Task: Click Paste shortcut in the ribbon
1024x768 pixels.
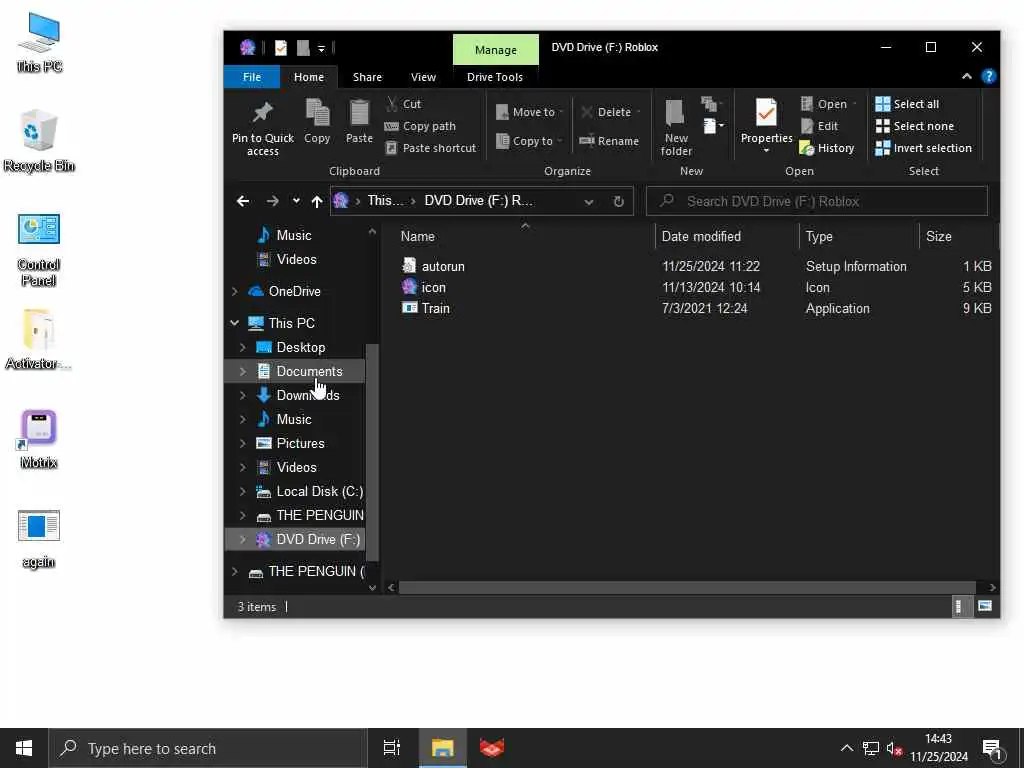Action: 431,148
